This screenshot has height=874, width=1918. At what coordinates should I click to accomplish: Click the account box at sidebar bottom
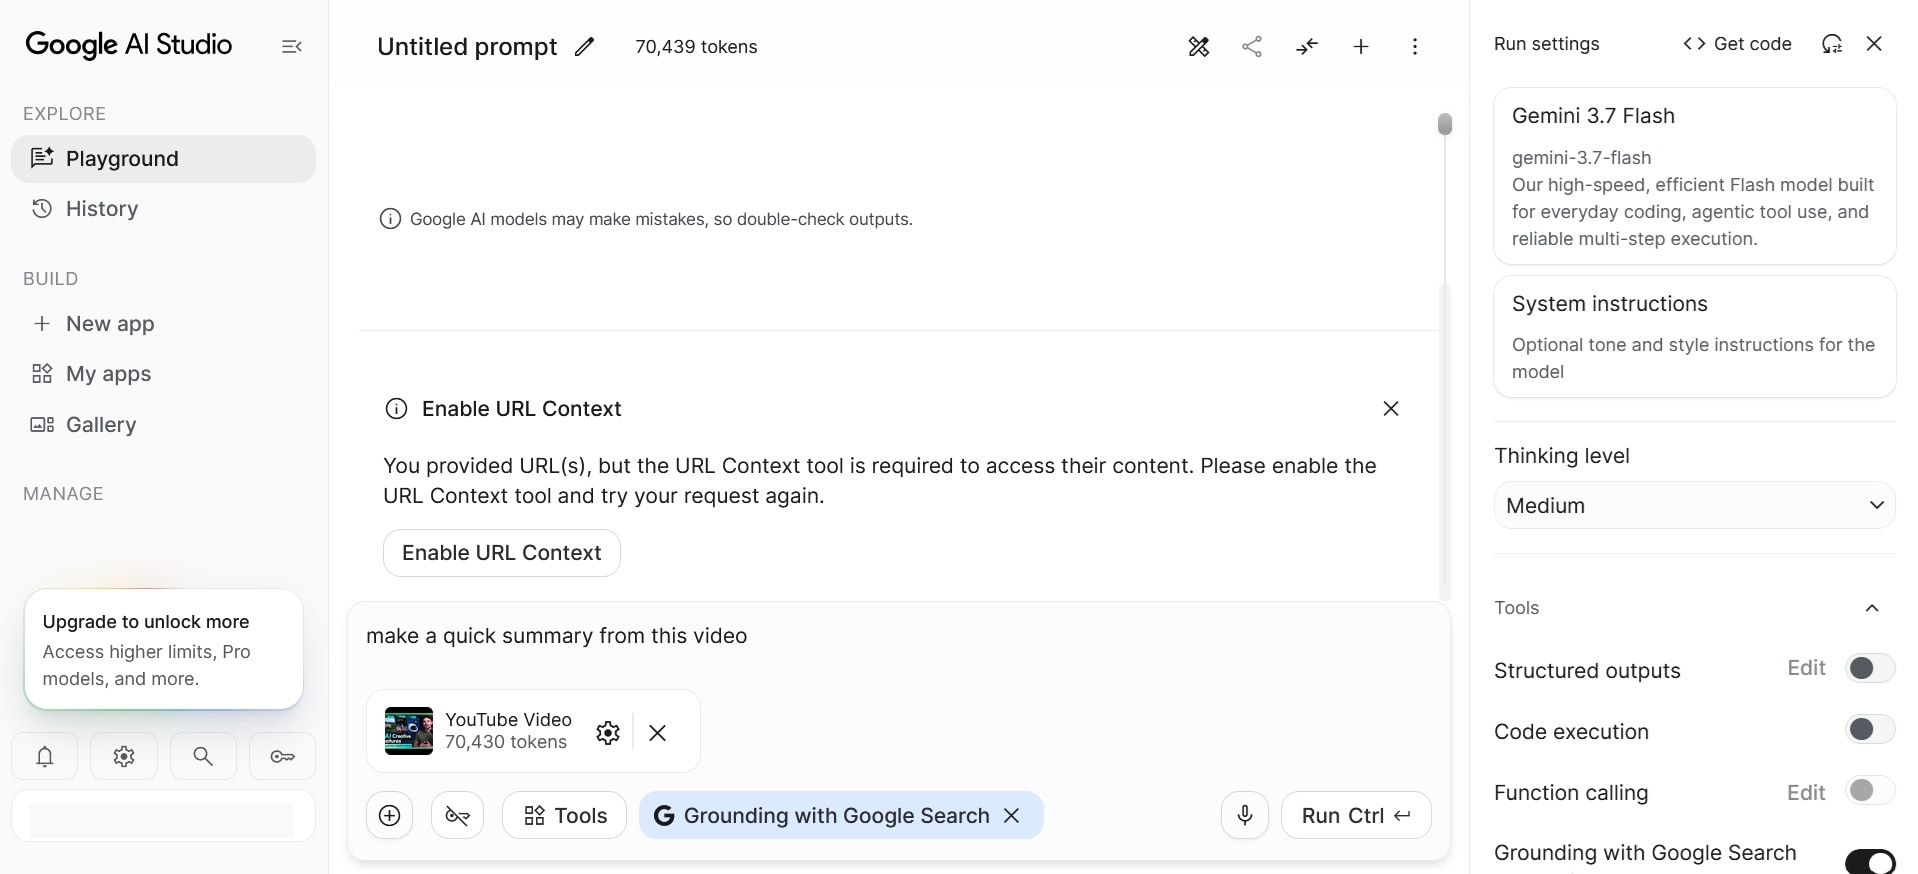(x=164, y=816)
